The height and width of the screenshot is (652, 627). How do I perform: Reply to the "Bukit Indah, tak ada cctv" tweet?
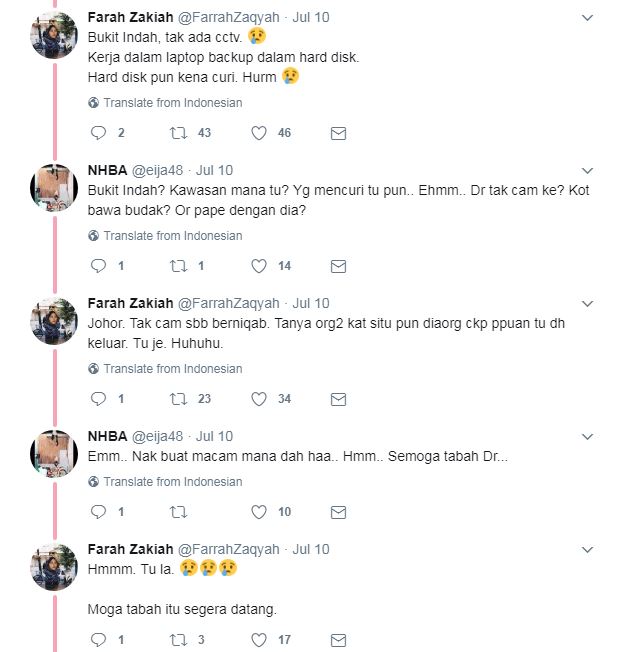pyautogui.click(x=98, y=133)
